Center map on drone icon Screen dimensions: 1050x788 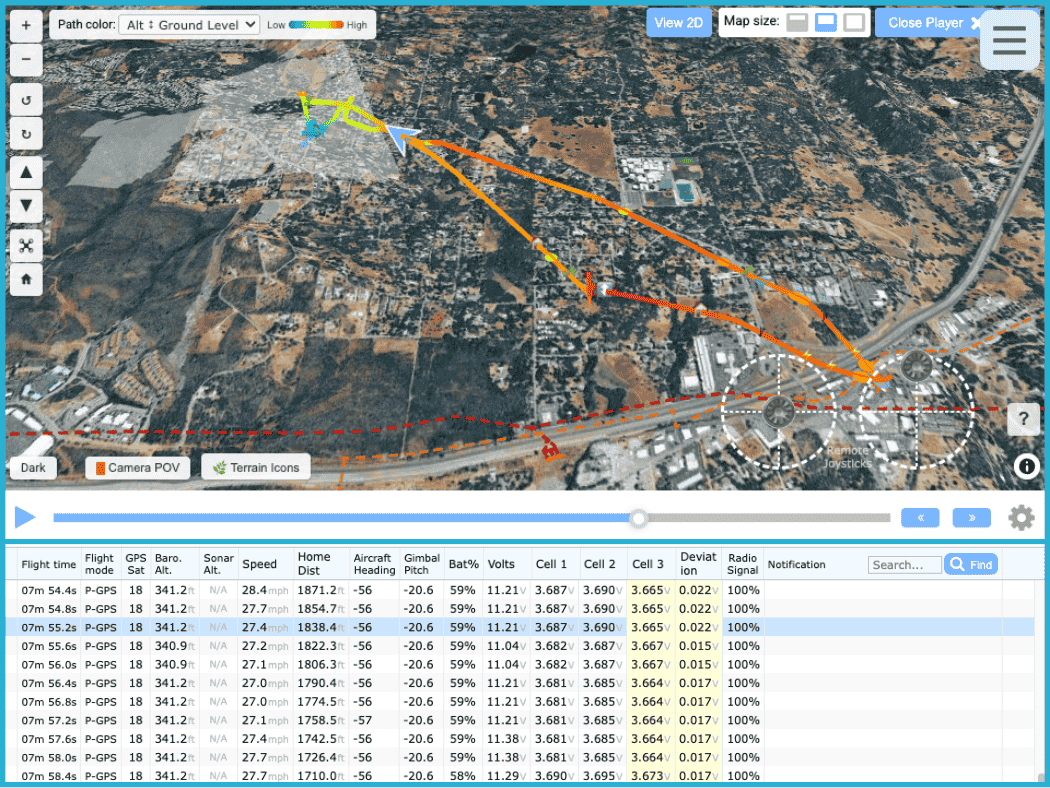pos(25,245)
